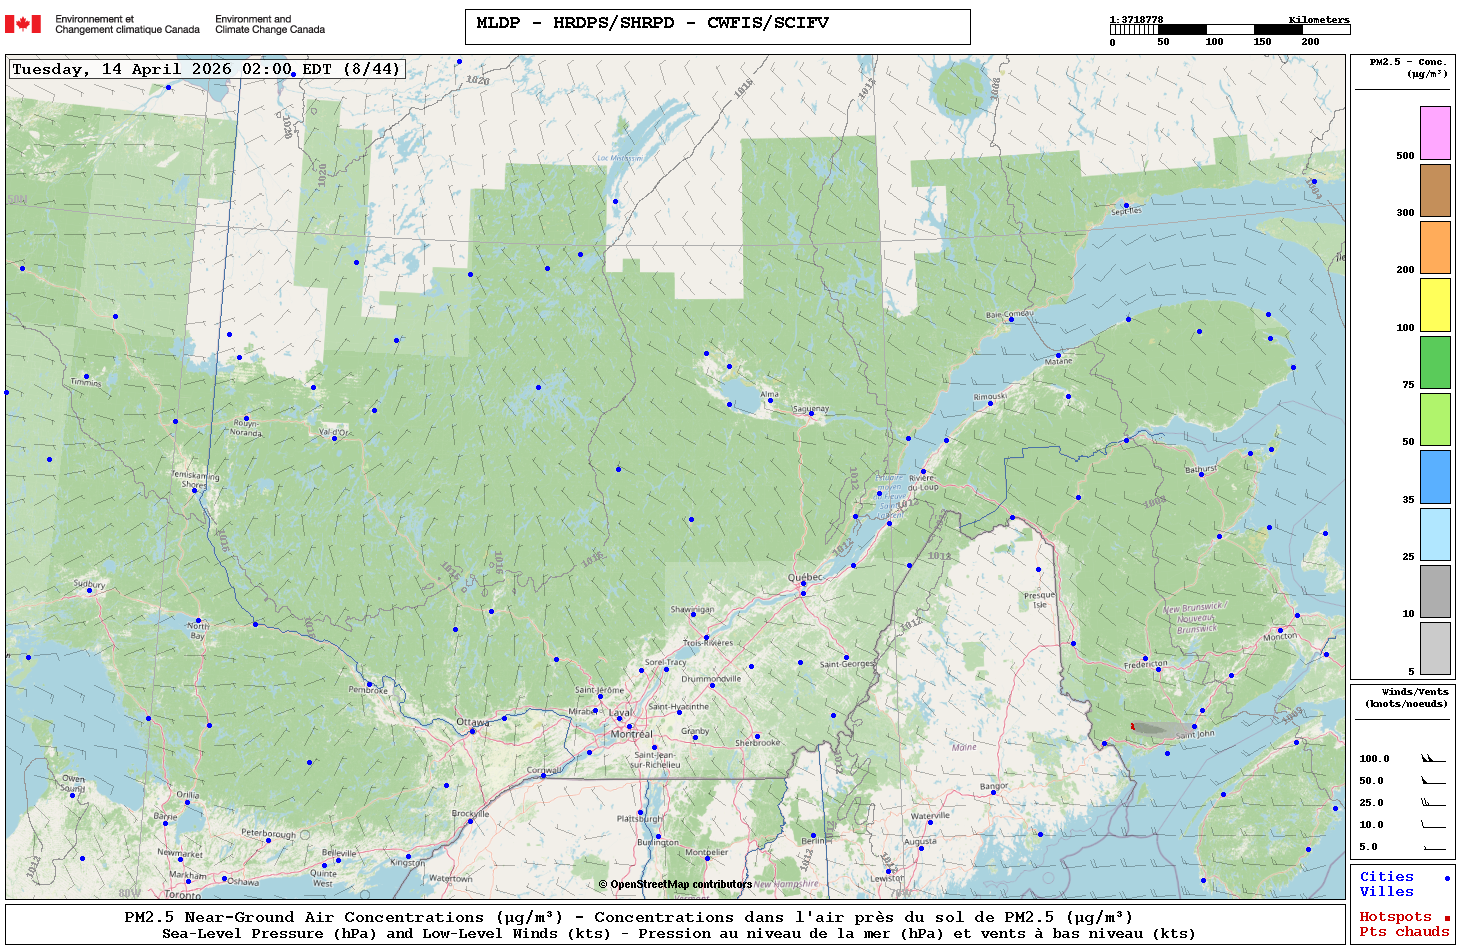Image resolution: width=1460 pixels, height=950 pixels.
Task: Click the kilometers scale bar
Action: [x=1229, y=30]
